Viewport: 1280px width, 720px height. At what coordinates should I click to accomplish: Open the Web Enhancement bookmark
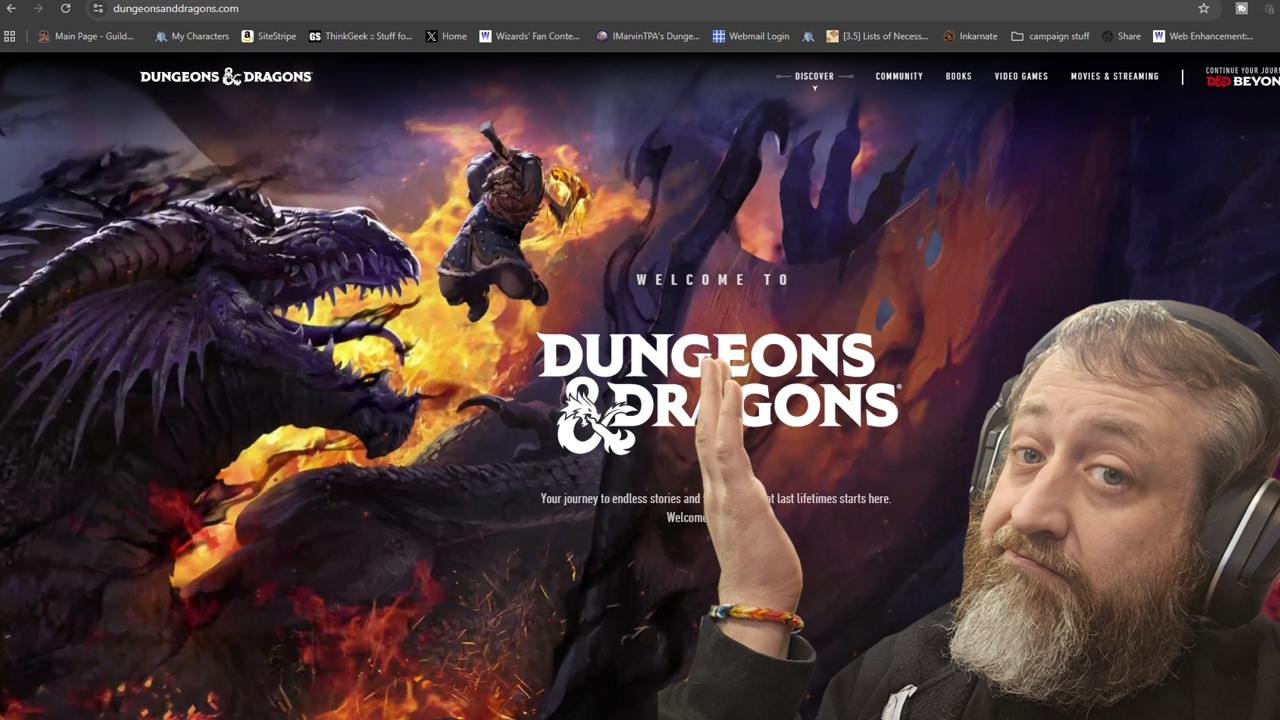1203,36
